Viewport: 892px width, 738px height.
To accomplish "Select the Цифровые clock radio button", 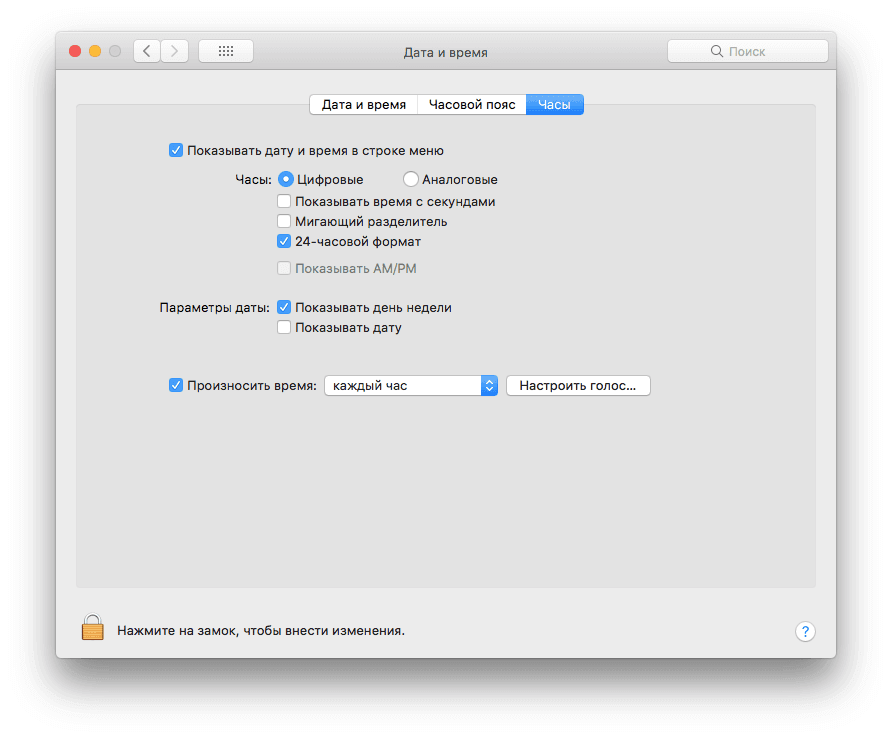I will (285, 180).
